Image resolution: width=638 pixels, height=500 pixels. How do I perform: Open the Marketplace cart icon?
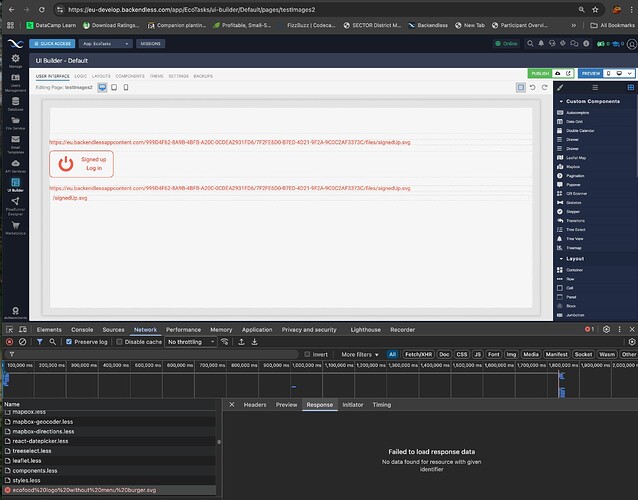point(14,225)
